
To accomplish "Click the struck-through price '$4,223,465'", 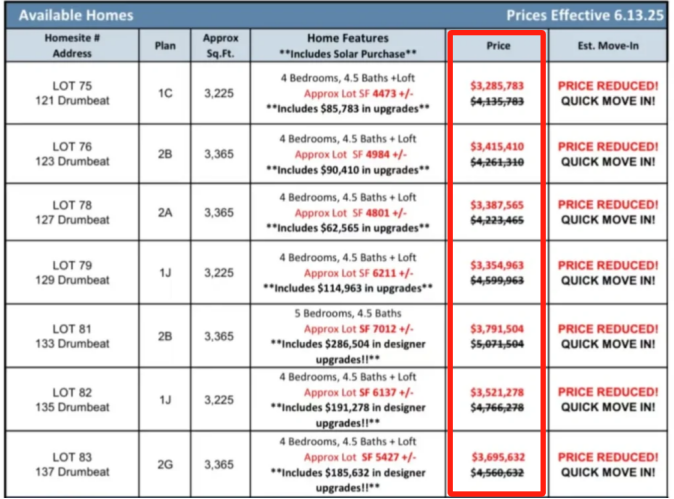I will [497, 220].
